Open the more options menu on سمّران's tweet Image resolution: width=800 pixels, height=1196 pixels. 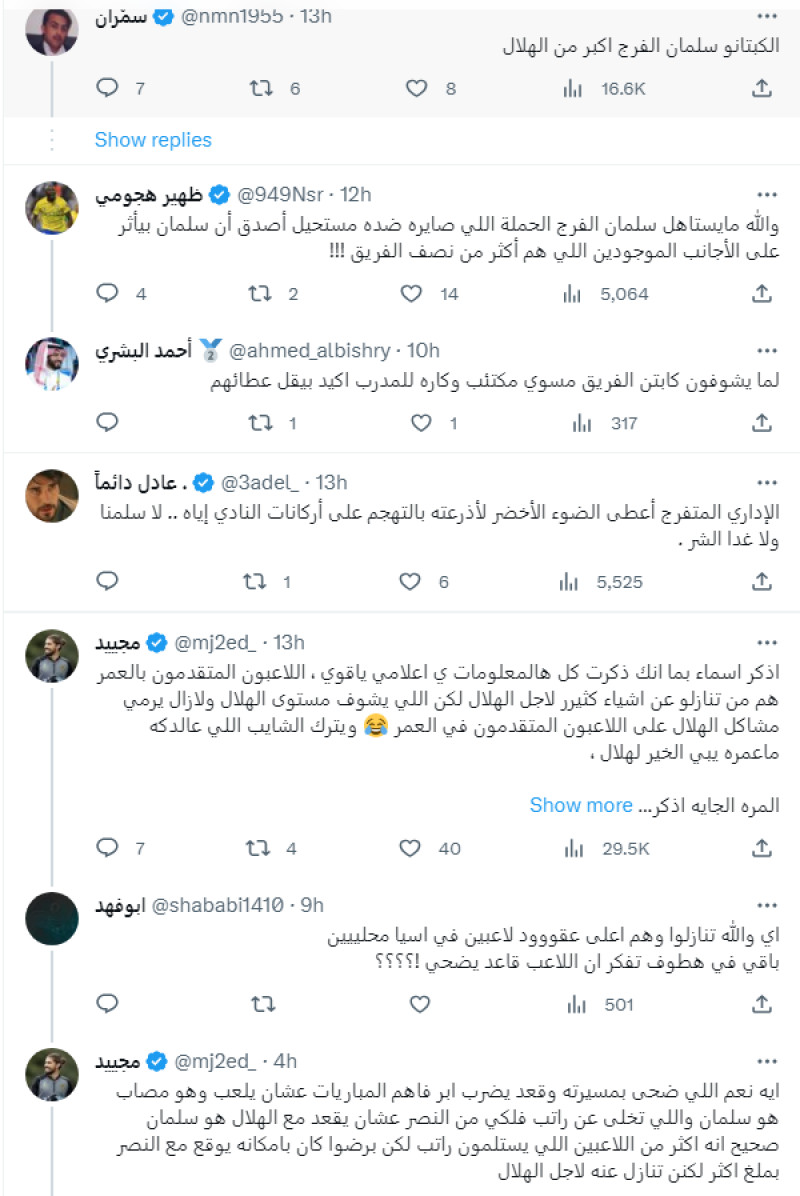tap(769, 15)
